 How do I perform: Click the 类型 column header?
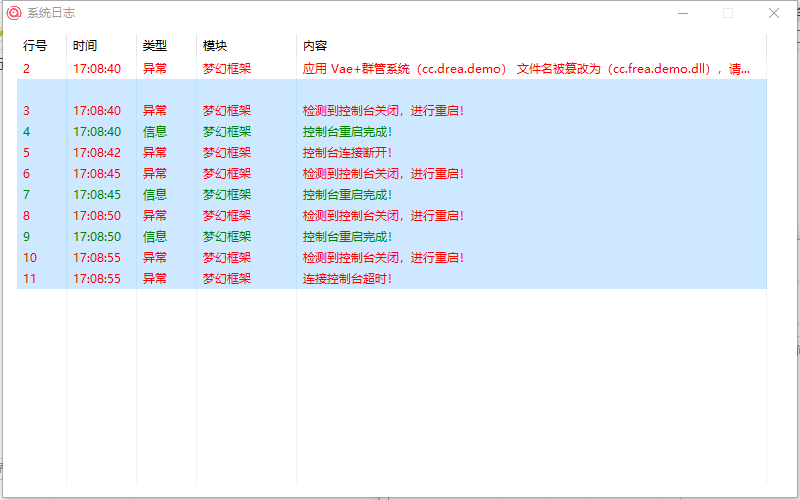pos(155,46)
